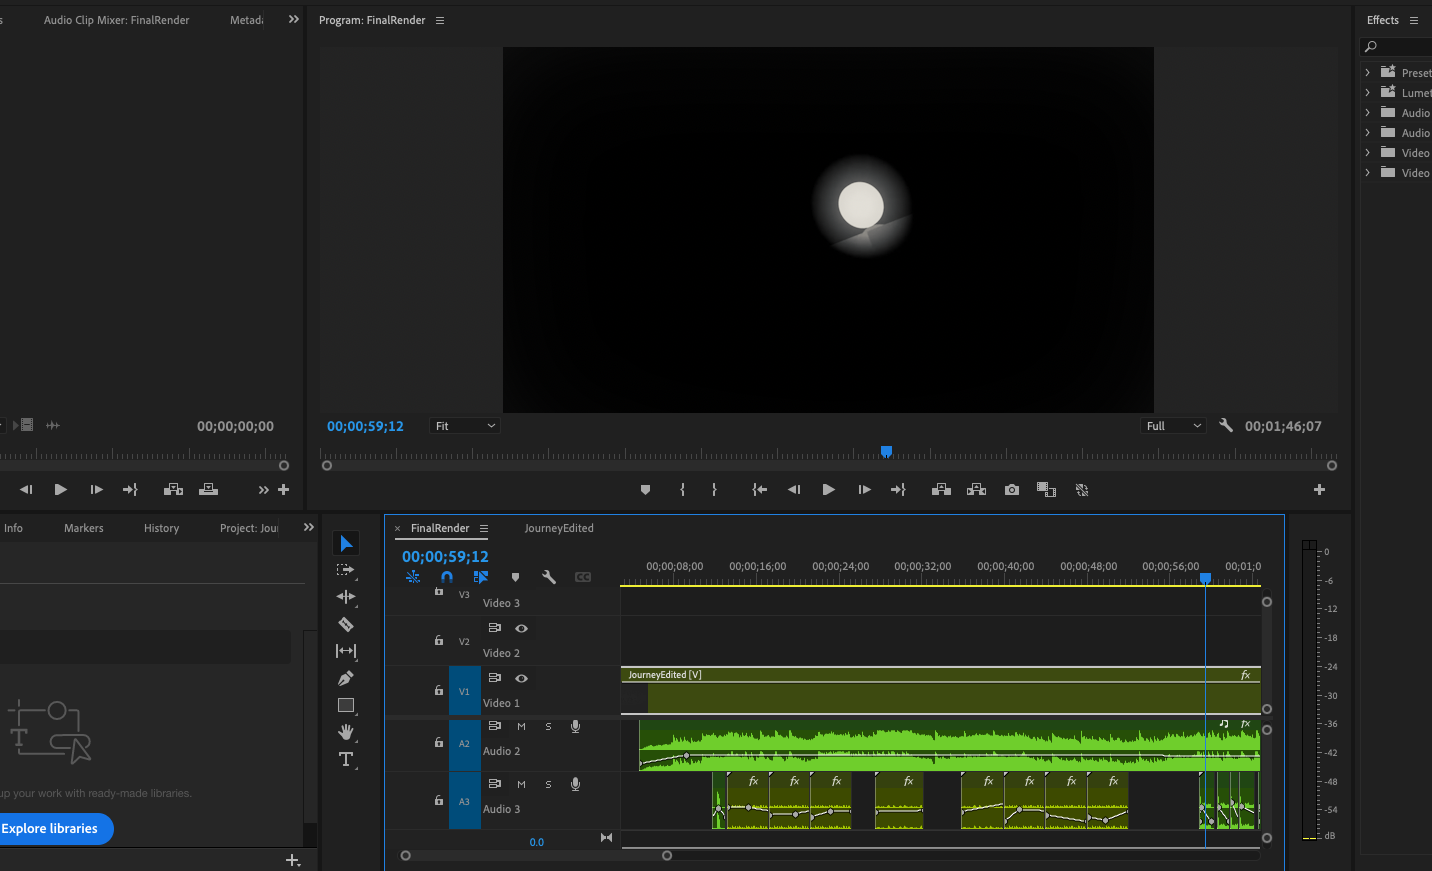Hide the Video 1 track output
This screenshot has width=1432, height=871.
point(521,678)
